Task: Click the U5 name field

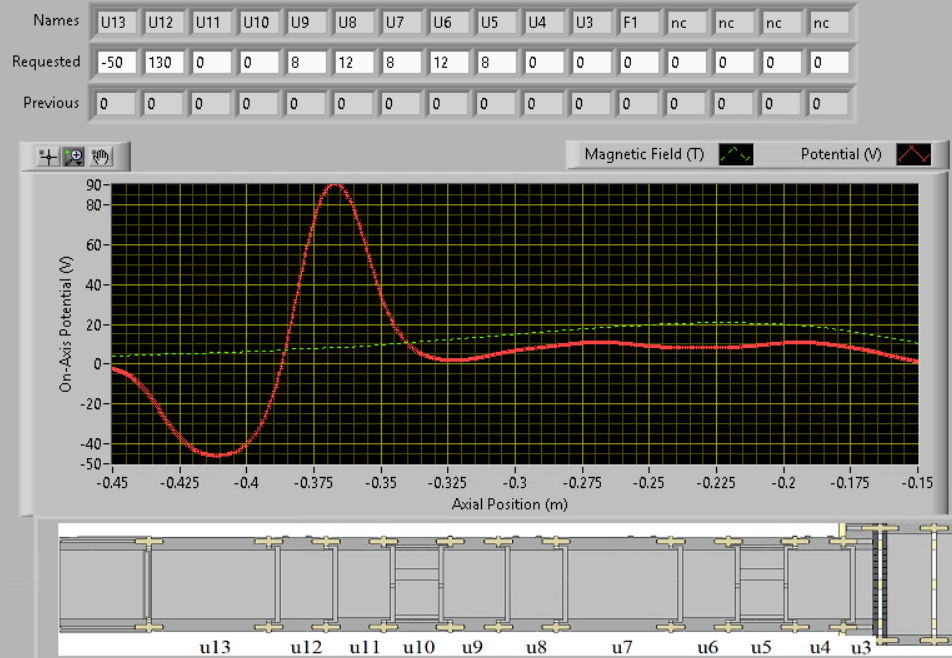Action: click(496, 22)
